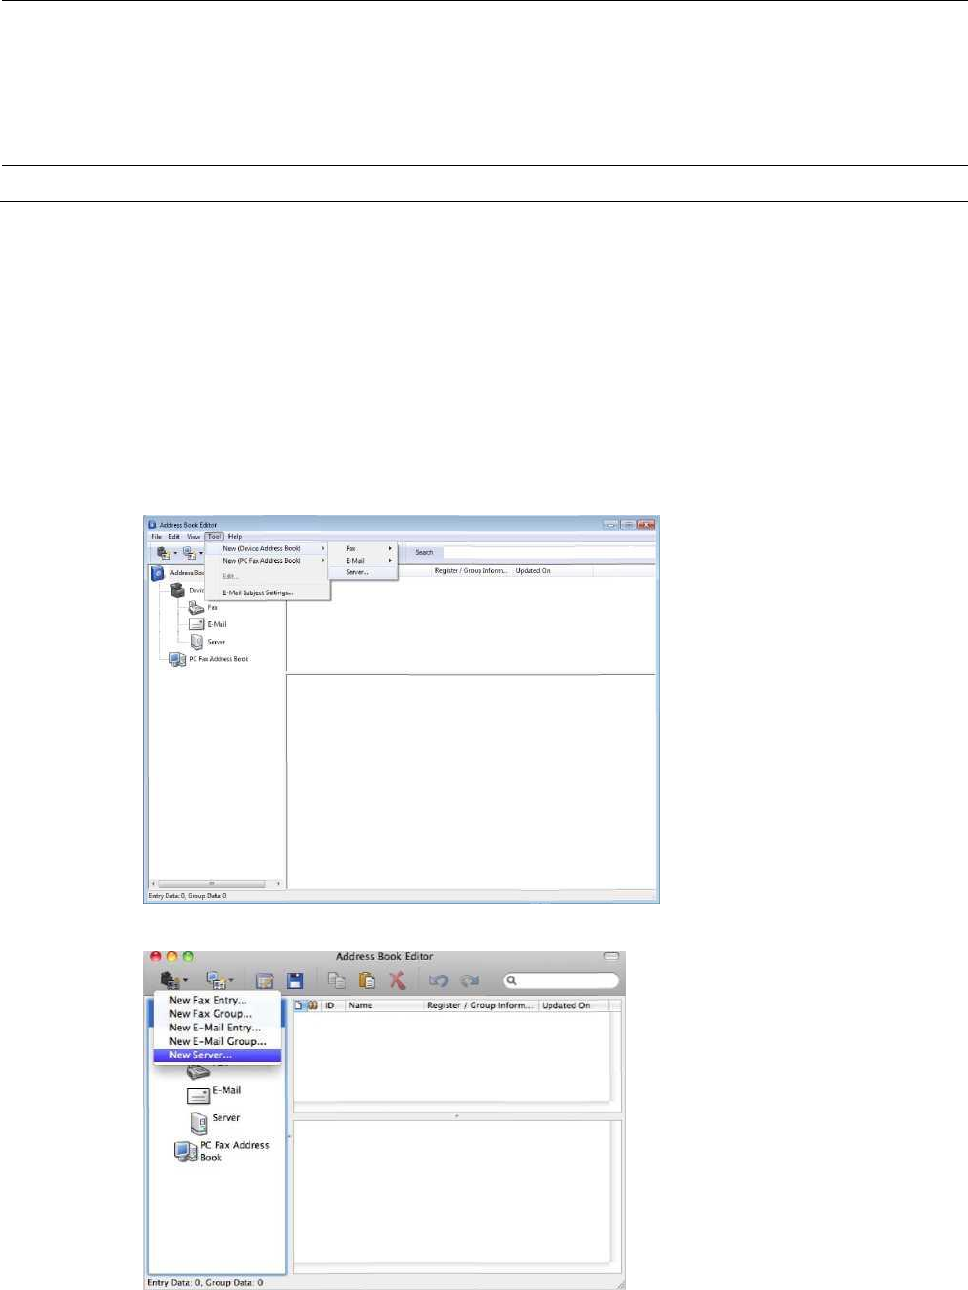Click the Copy icon in the Mac toolbar
Image resolution: width=968 pixels, height=1290 pixels.
click(x=337, y=981)
